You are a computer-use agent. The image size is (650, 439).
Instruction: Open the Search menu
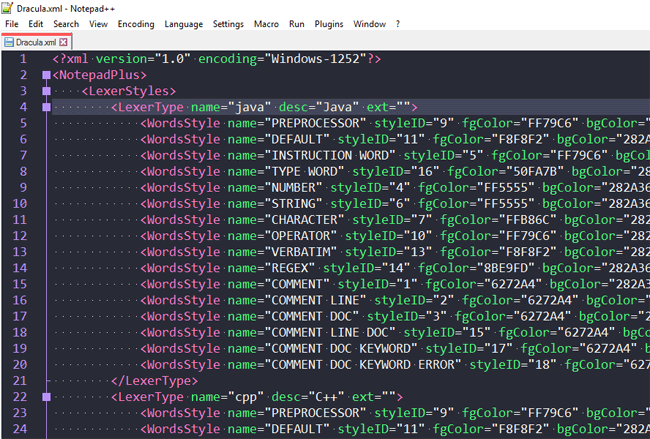click(66, 23)
